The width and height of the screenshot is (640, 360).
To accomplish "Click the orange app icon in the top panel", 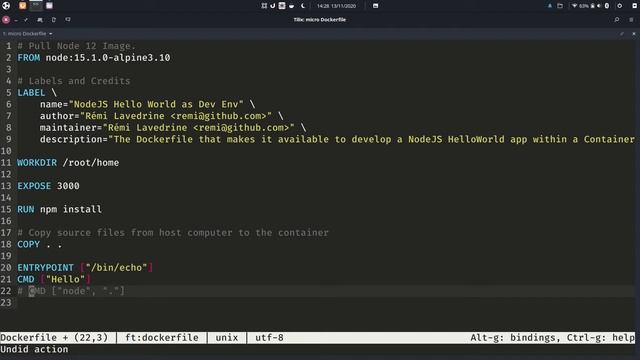I will click(22, 6).
